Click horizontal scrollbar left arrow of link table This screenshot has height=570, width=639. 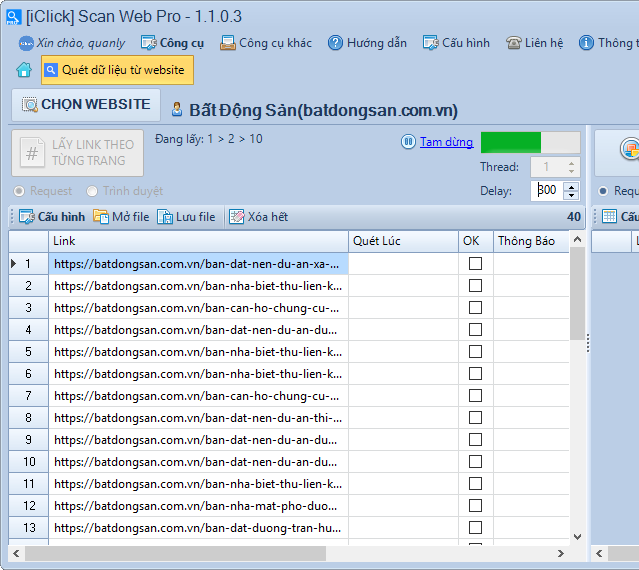coord(16,553)
